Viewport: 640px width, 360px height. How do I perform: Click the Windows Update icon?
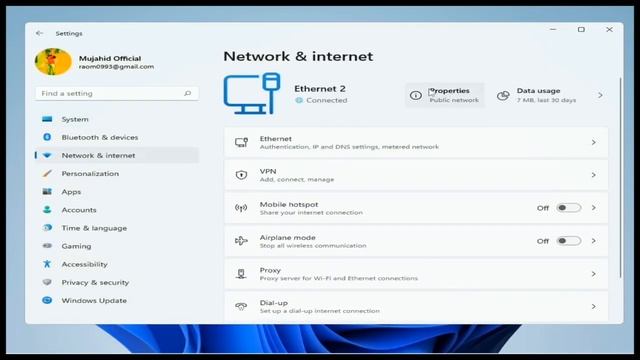point(47,300)
